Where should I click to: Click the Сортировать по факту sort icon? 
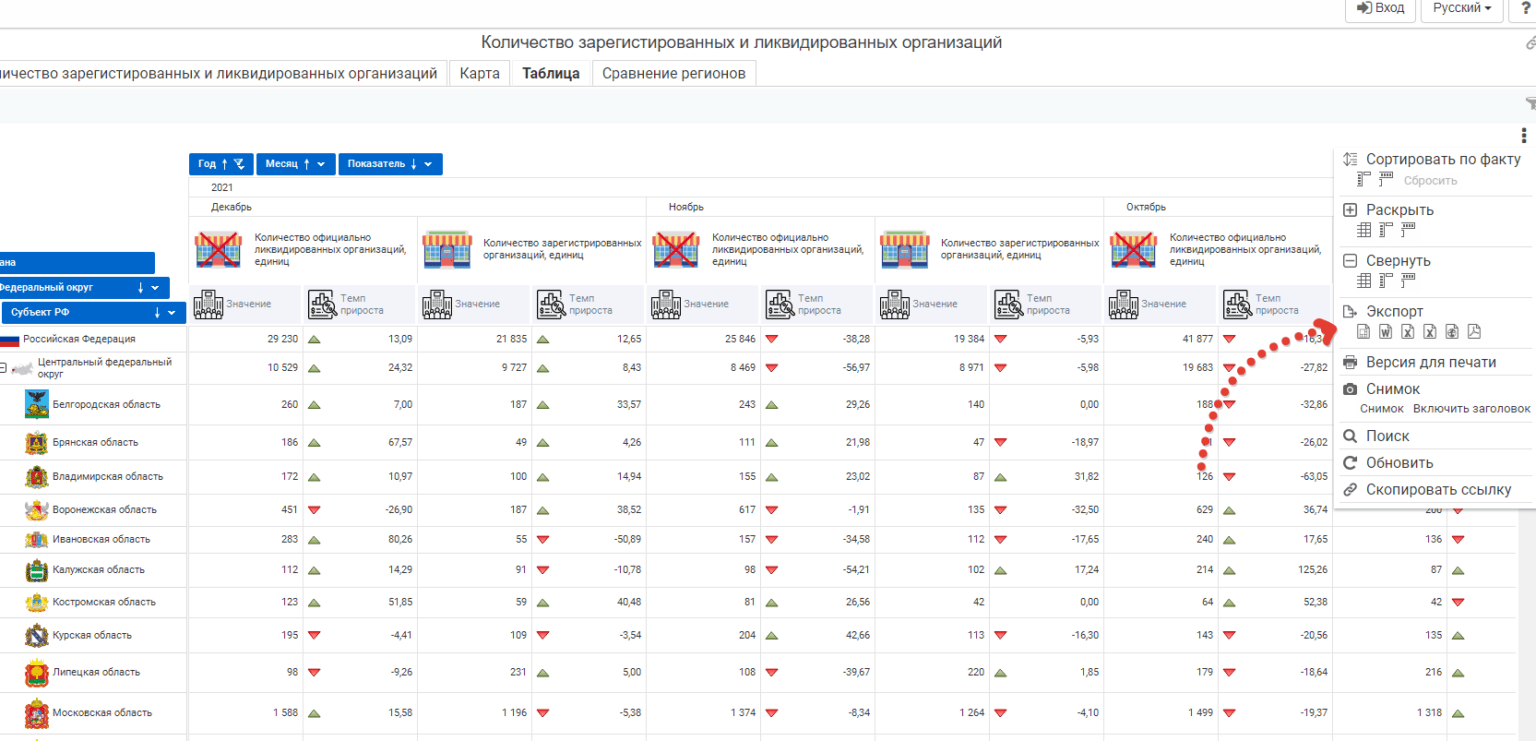coord(1350,159)
